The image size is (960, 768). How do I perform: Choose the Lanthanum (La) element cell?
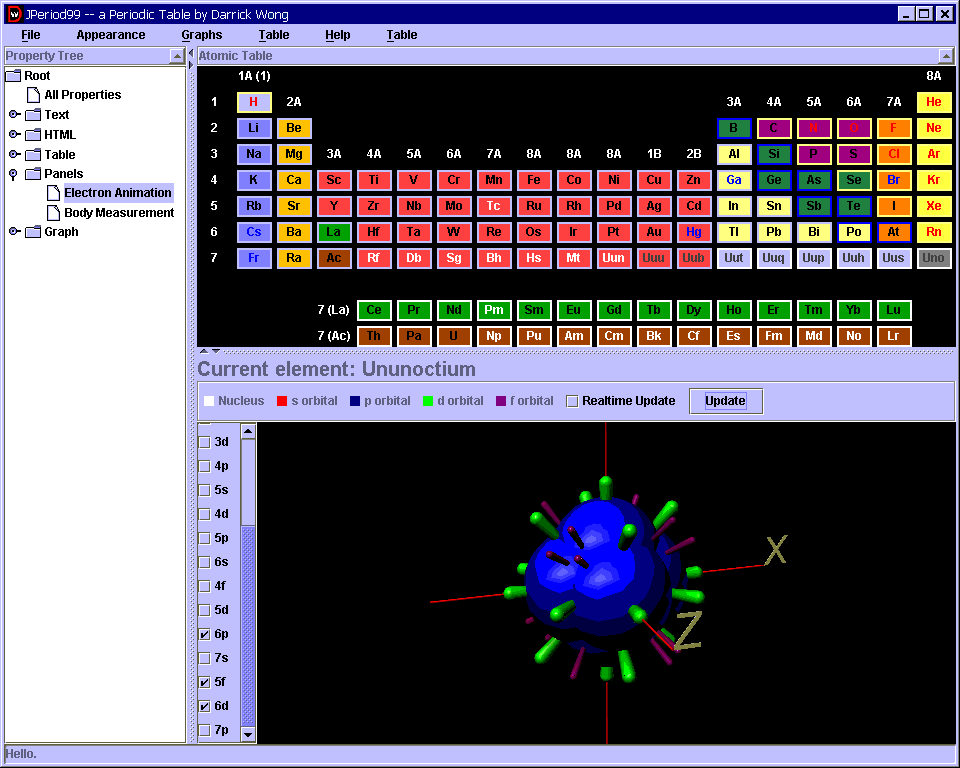(x=334, y=232)
